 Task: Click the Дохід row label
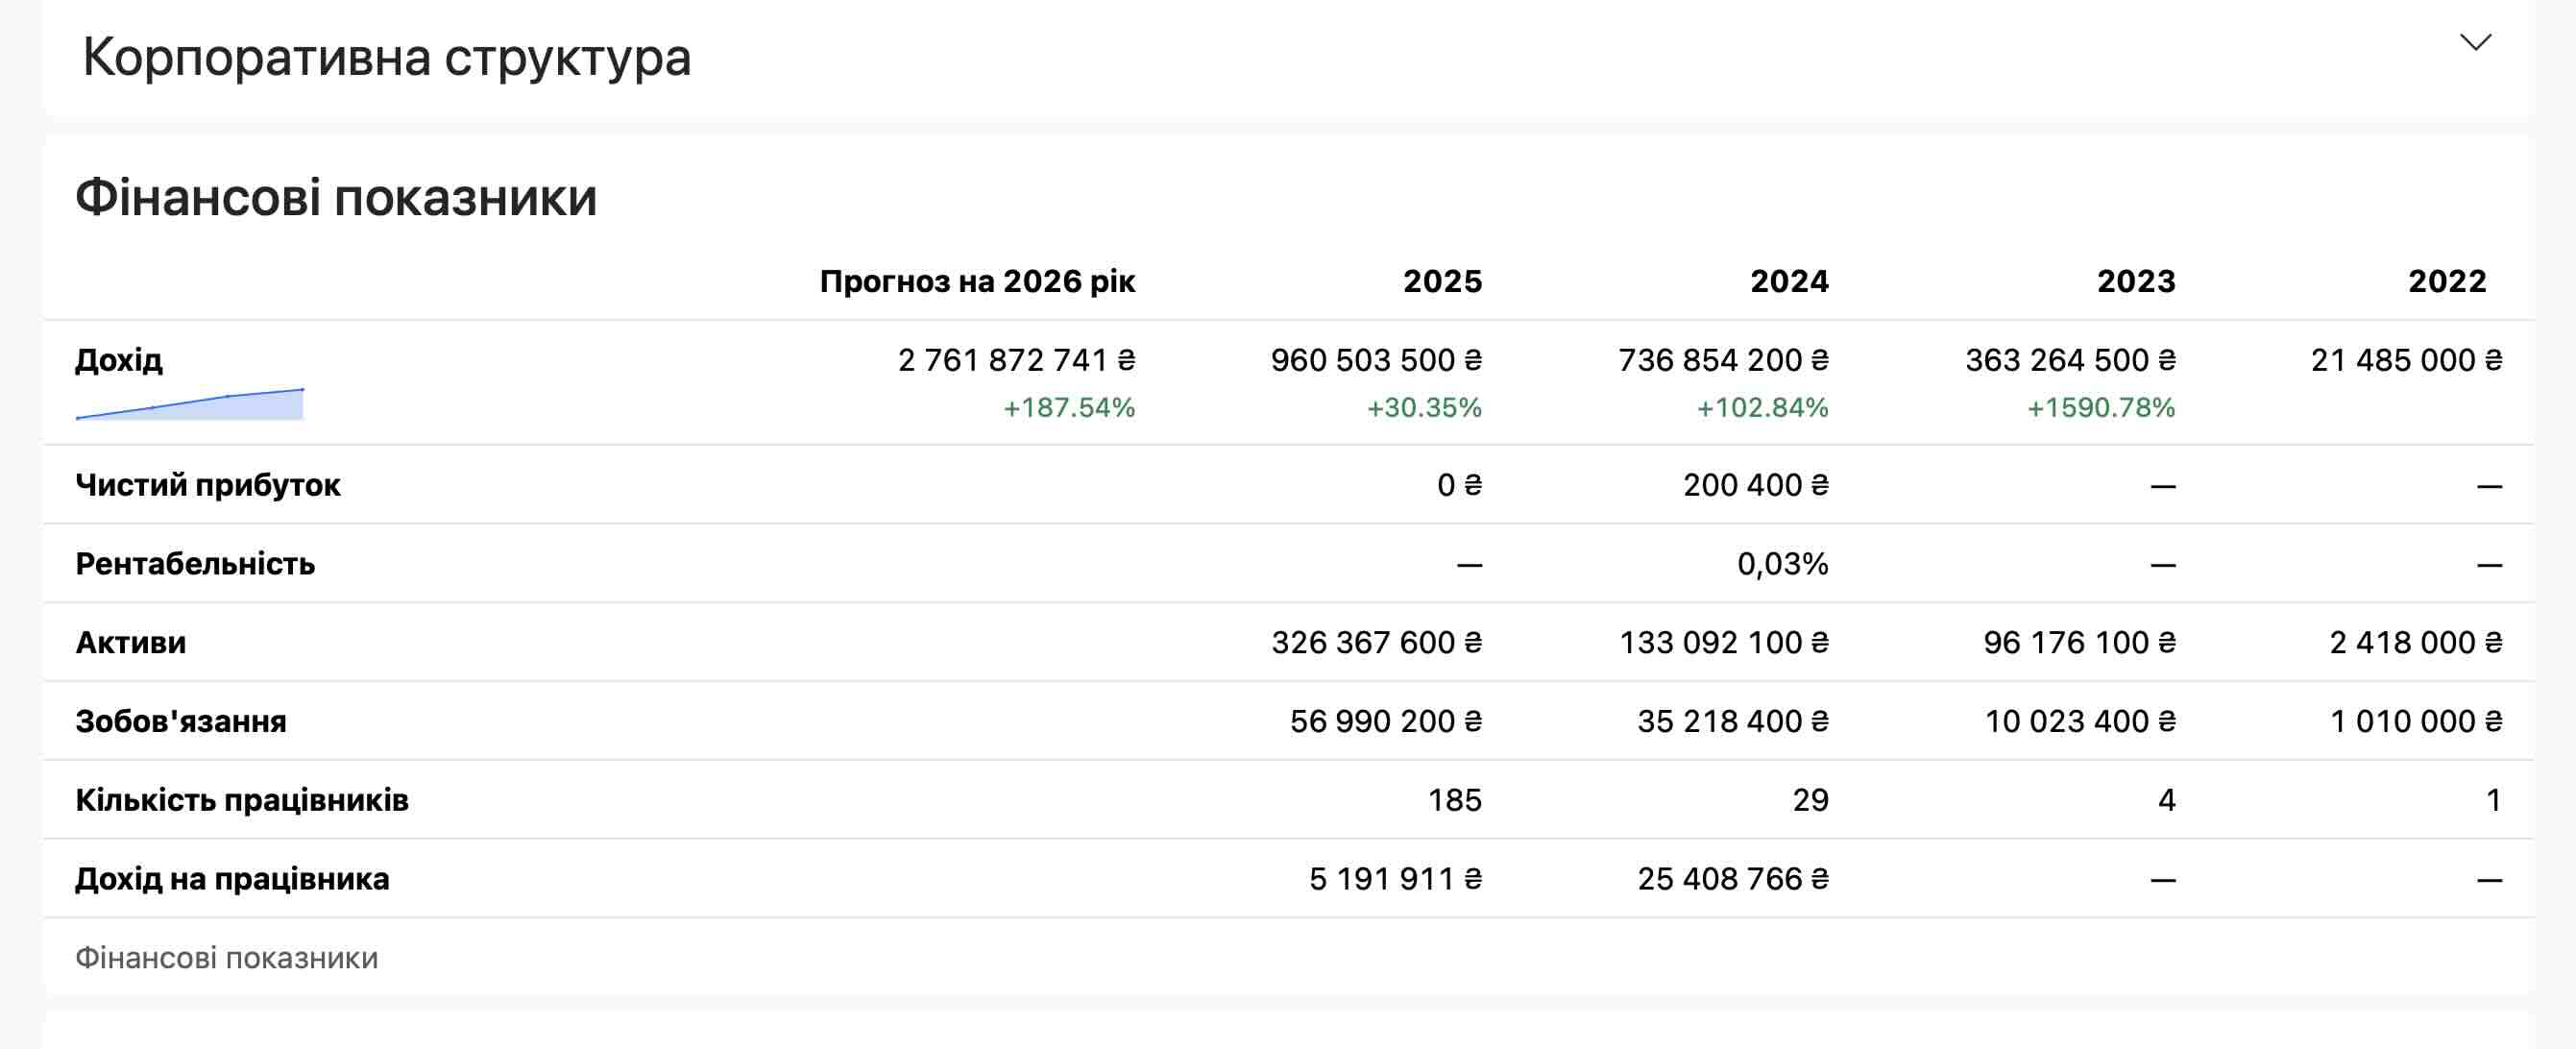click(x=119, y=359)
